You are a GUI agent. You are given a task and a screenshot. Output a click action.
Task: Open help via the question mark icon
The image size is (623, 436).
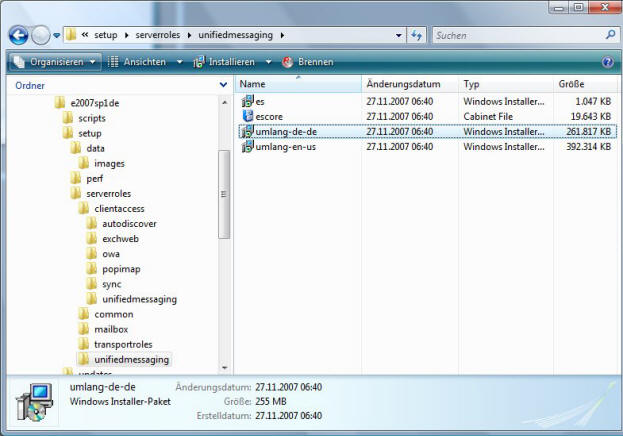click(608, 62)
